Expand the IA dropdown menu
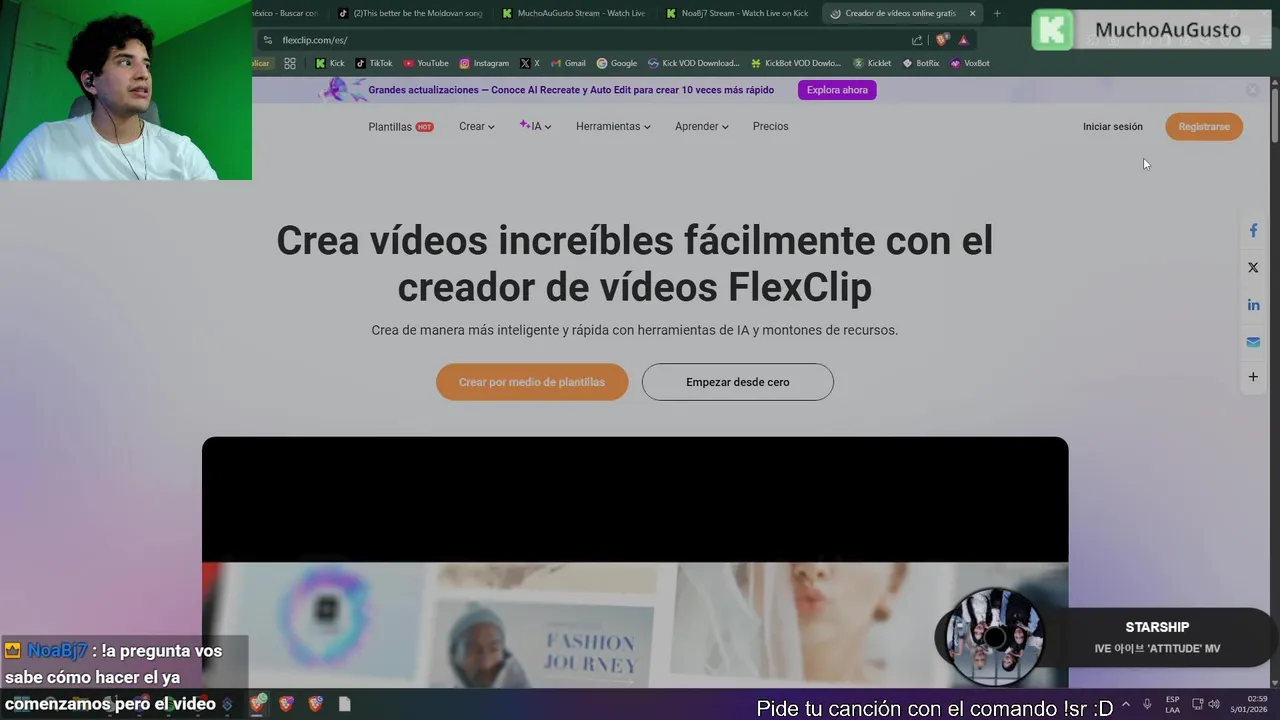1280x720 pixels. [535, 127]
